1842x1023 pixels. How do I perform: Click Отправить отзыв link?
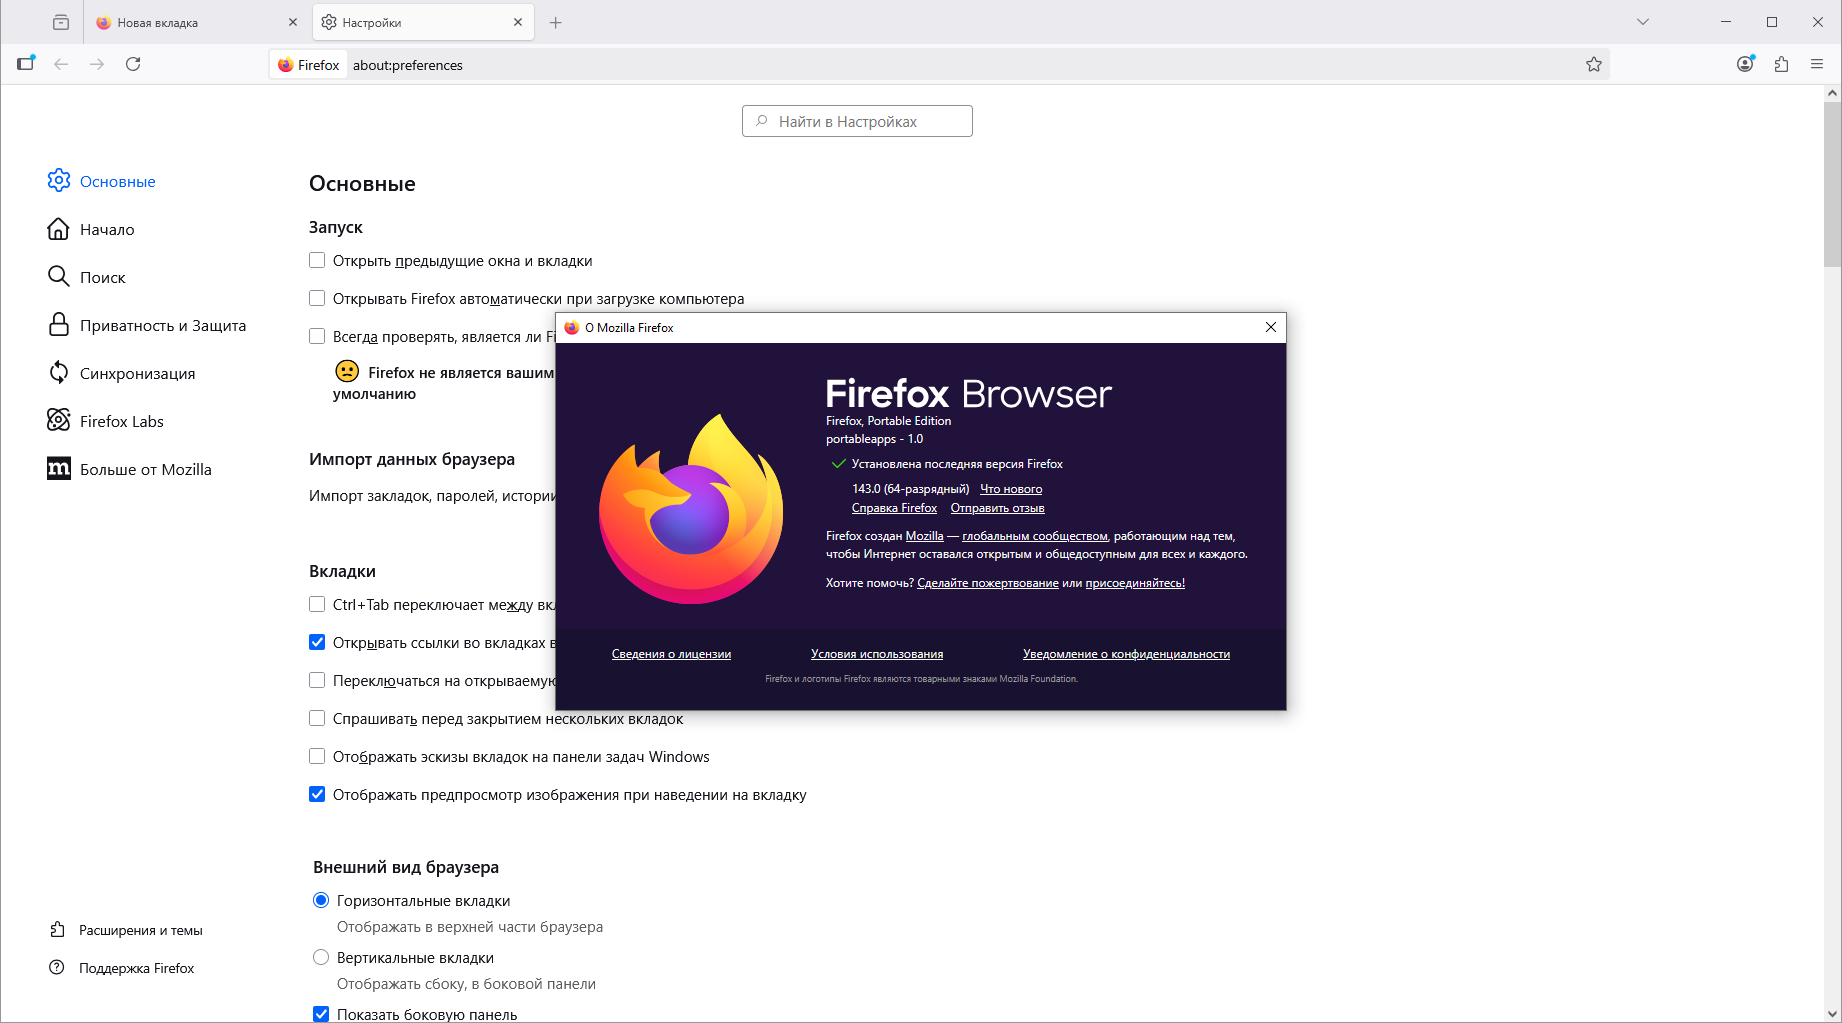click(997, 508)
